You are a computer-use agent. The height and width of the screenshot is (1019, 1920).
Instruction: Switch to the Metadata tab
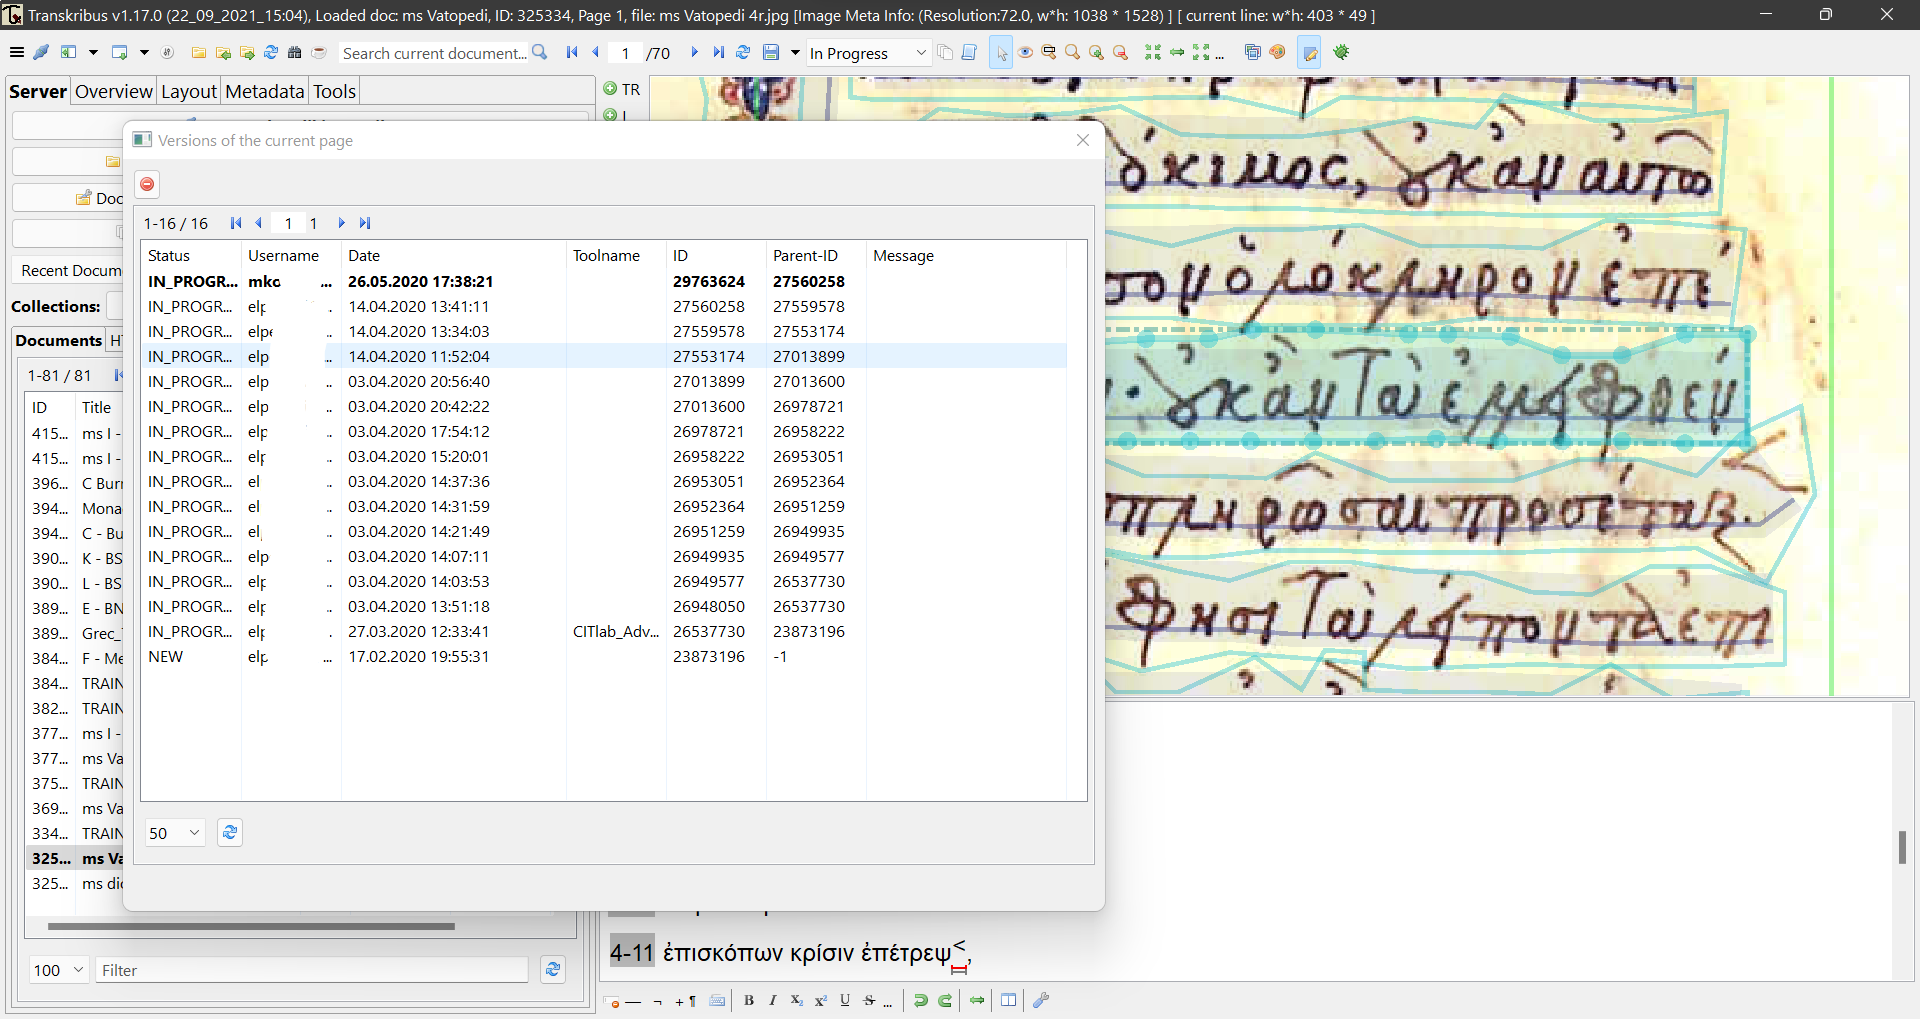coord(265,91)
